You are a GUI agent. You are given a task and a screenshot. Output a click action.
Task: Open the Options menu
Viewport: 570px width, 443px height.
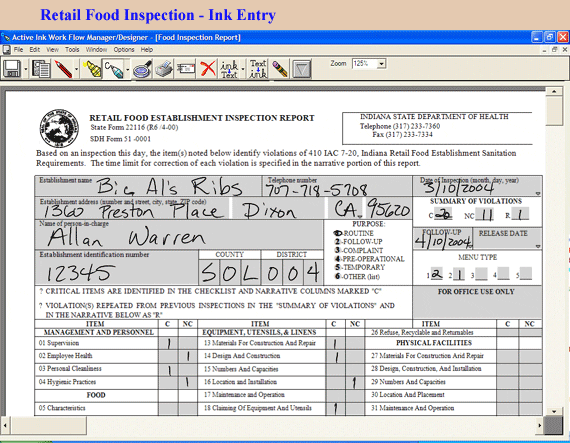tap(124, 49)
